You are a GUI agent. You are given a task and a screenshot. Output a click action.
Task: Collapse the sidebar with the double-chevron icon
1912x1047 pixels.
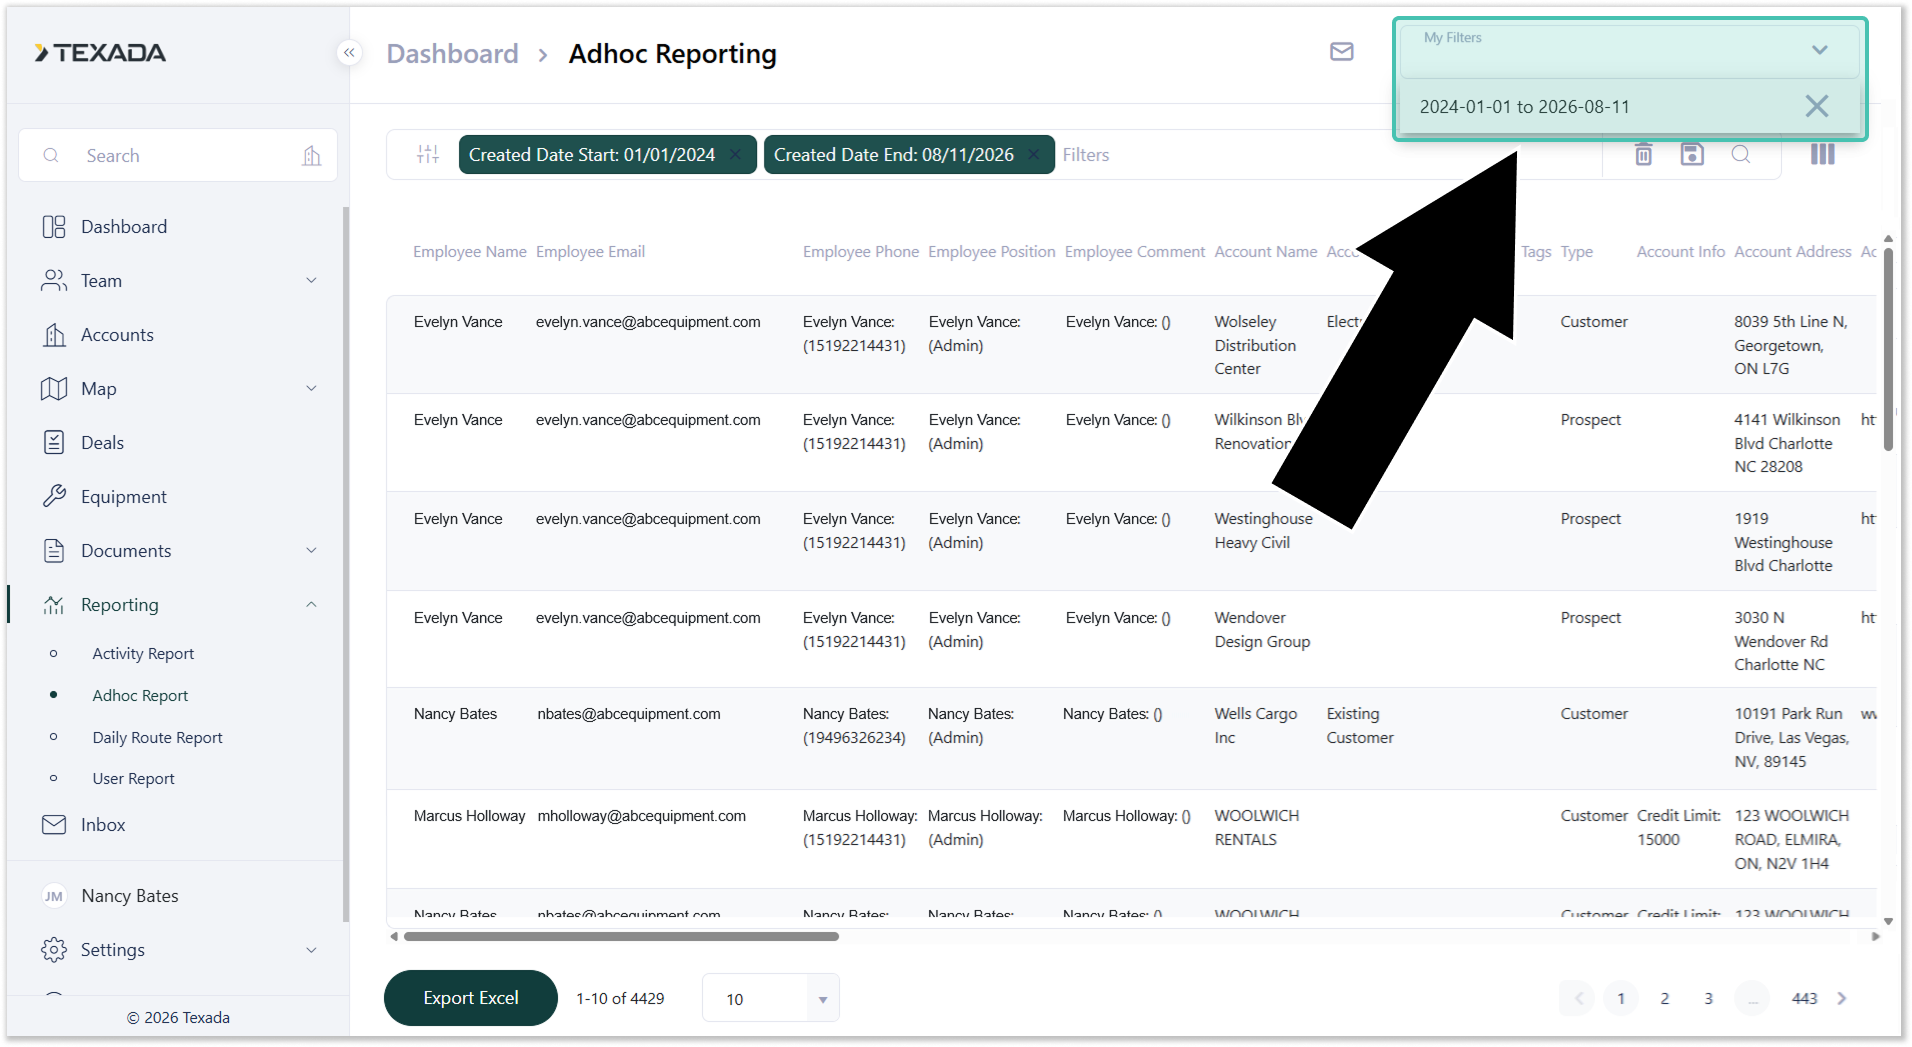[x=349, y=53]
